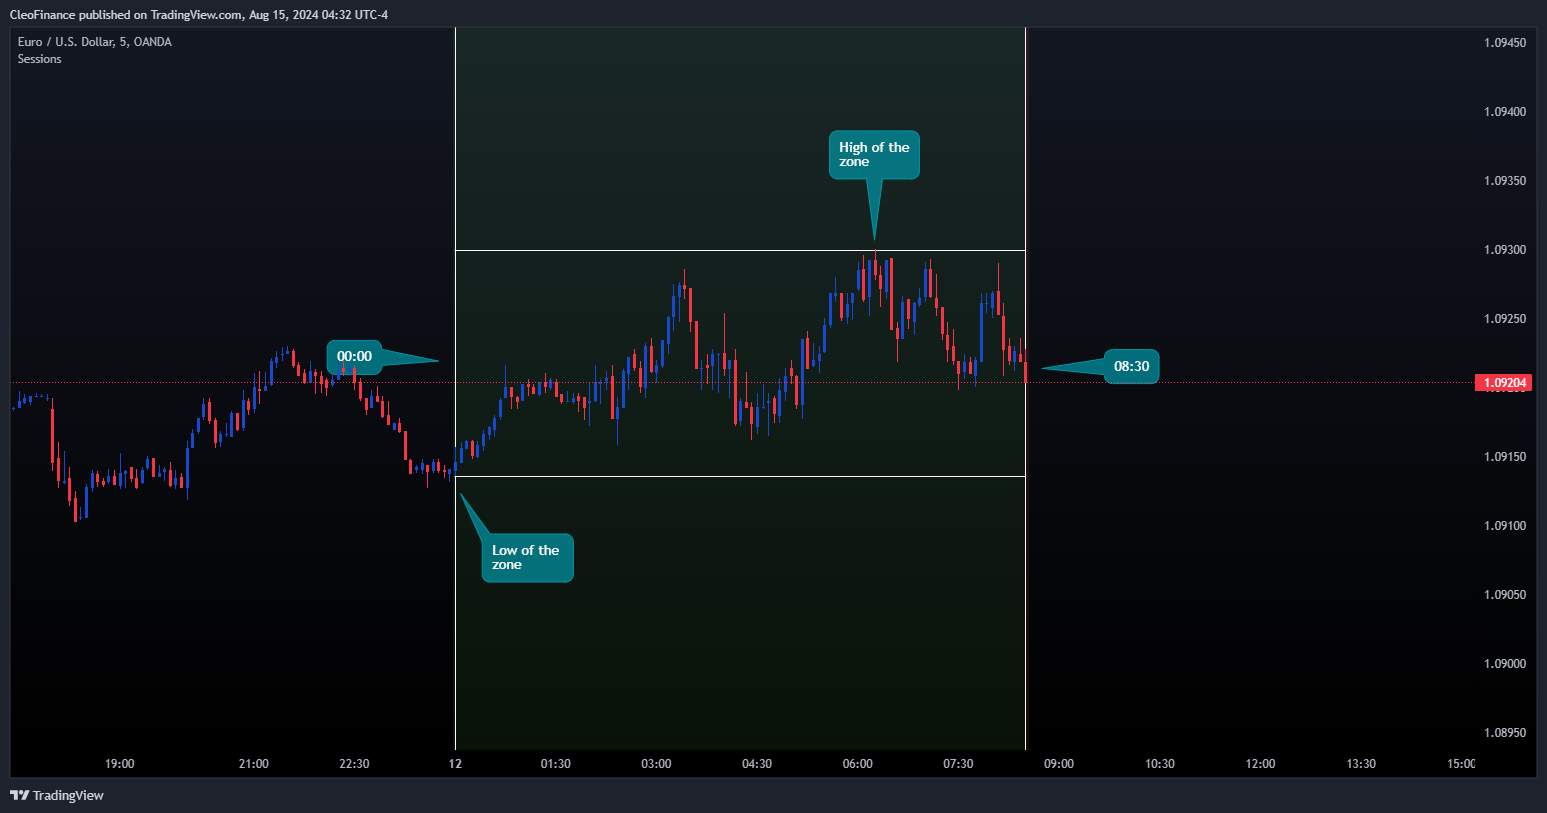Click the 1.09150 price axis label
This screenshot has height=813, width=1547.
pos(1505,457)
